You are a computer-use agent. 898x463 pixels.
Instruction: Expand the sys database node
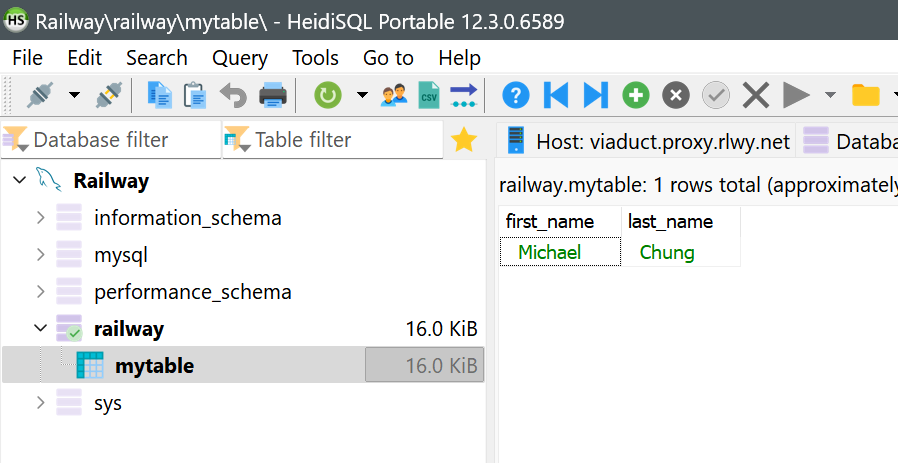(x=40, y=403)
